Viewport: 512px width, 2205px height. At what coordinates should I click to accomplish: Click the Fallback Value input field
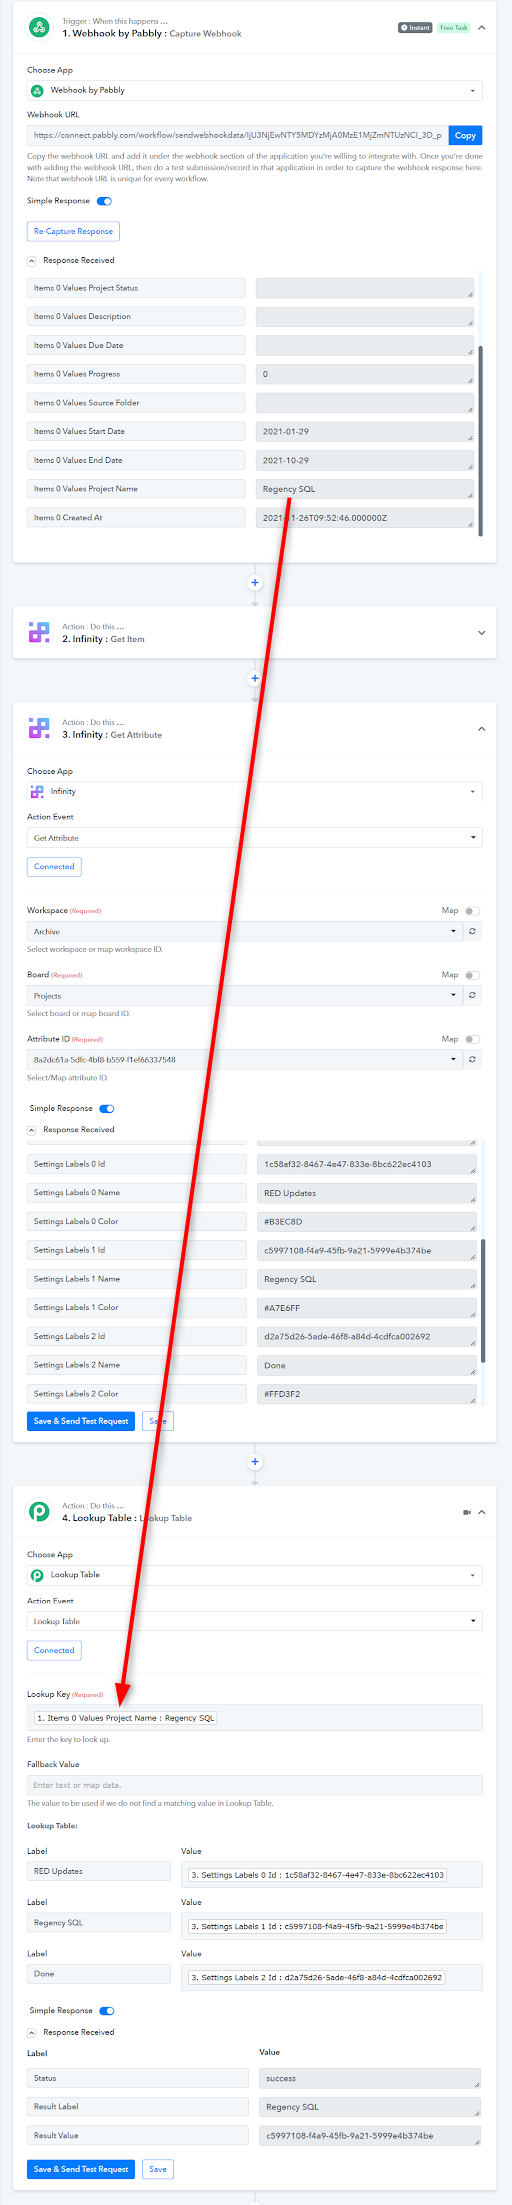point(254,1785)
